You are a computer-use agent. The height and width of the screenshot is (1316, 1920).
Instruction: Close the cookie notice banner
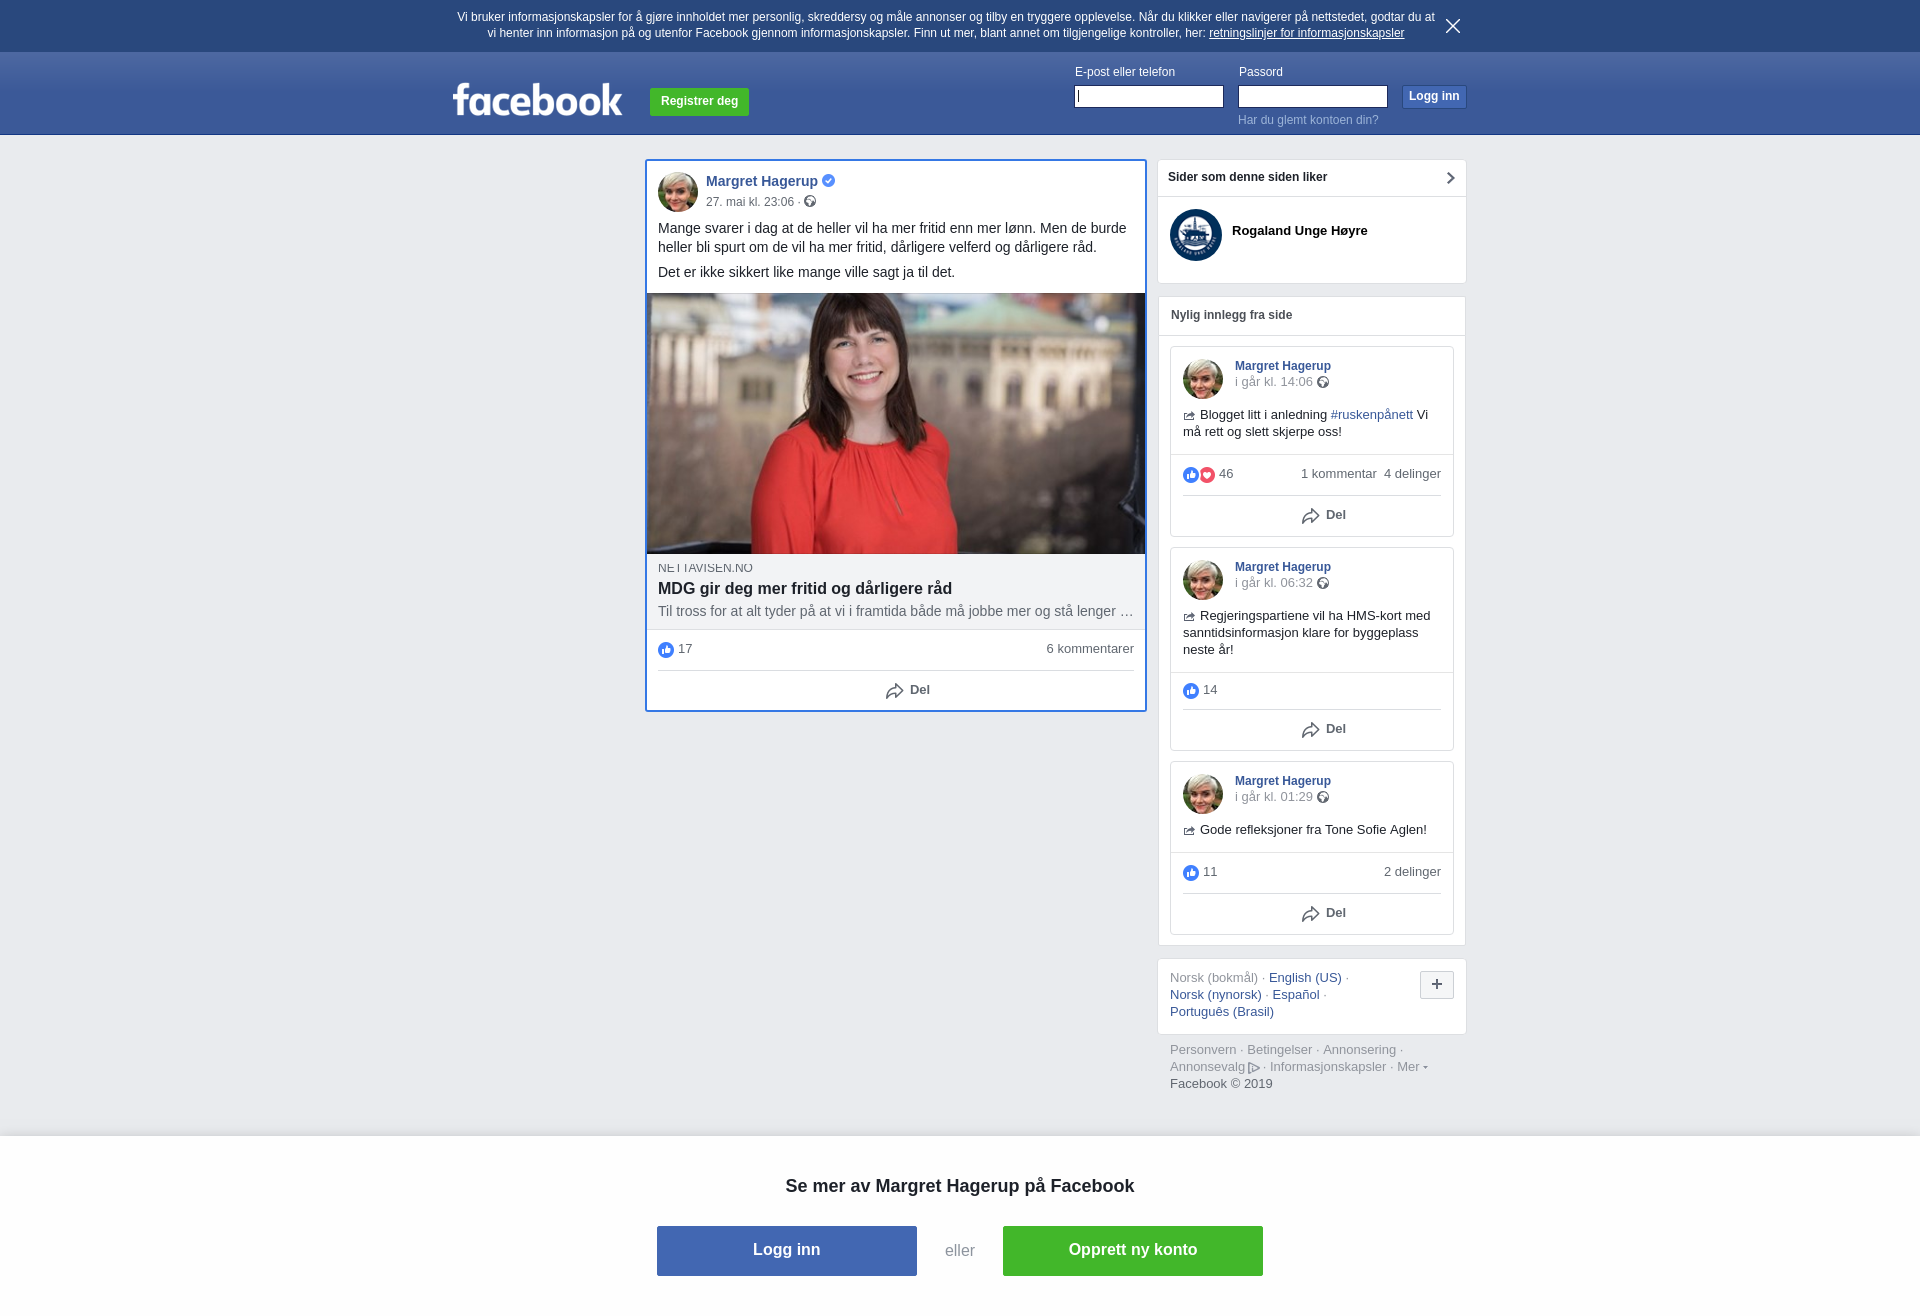click(x=1453, y=26)
